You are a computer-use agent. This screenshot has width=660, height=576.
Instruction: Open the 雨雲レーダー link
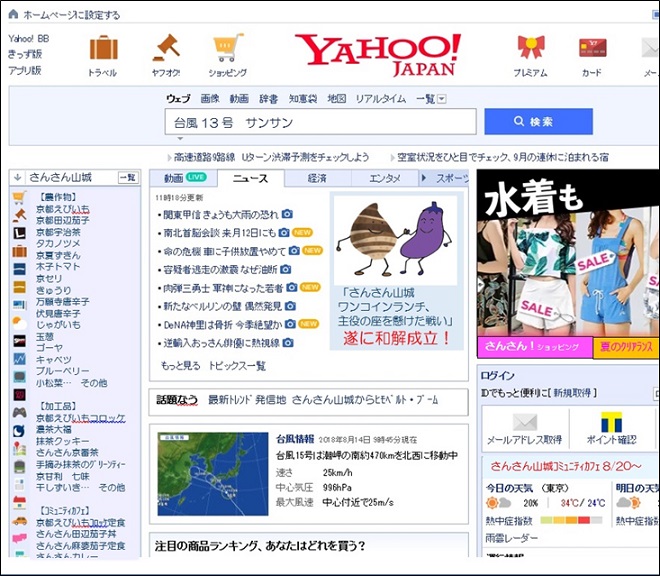pyautogui.click(x=512, y=538)
